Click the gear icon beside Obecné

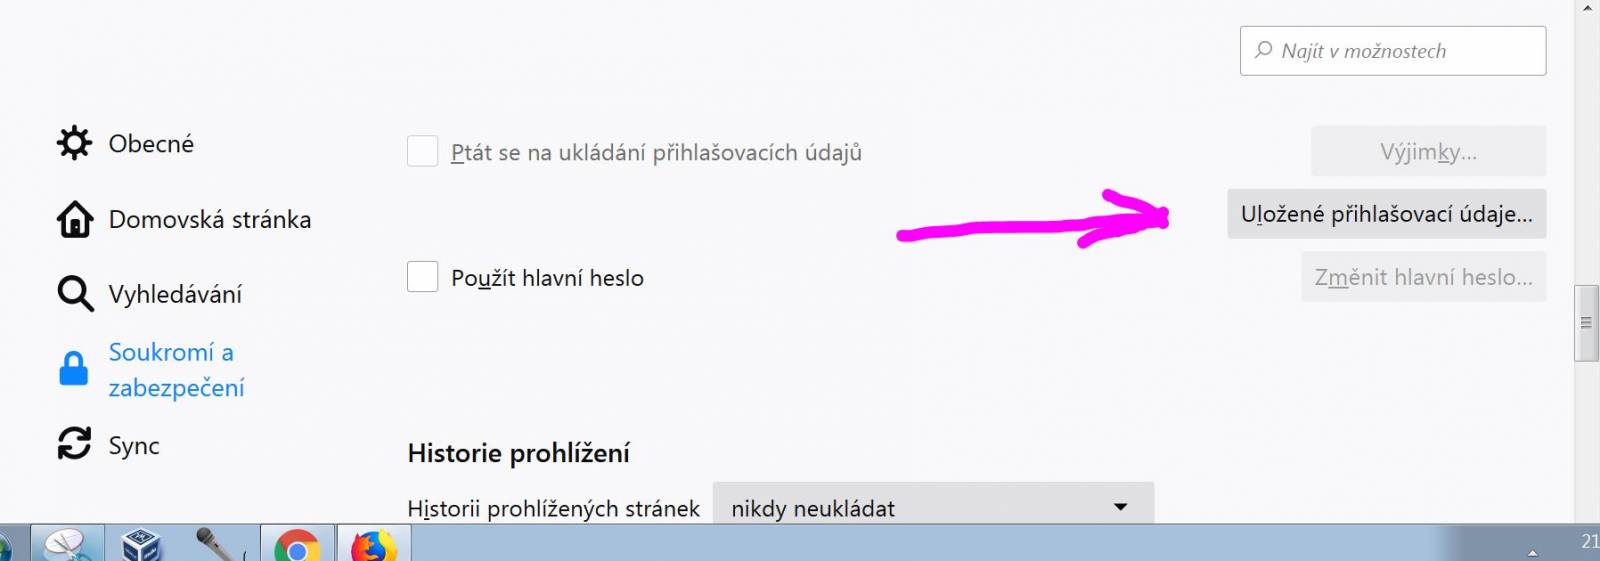coord(75,143)
